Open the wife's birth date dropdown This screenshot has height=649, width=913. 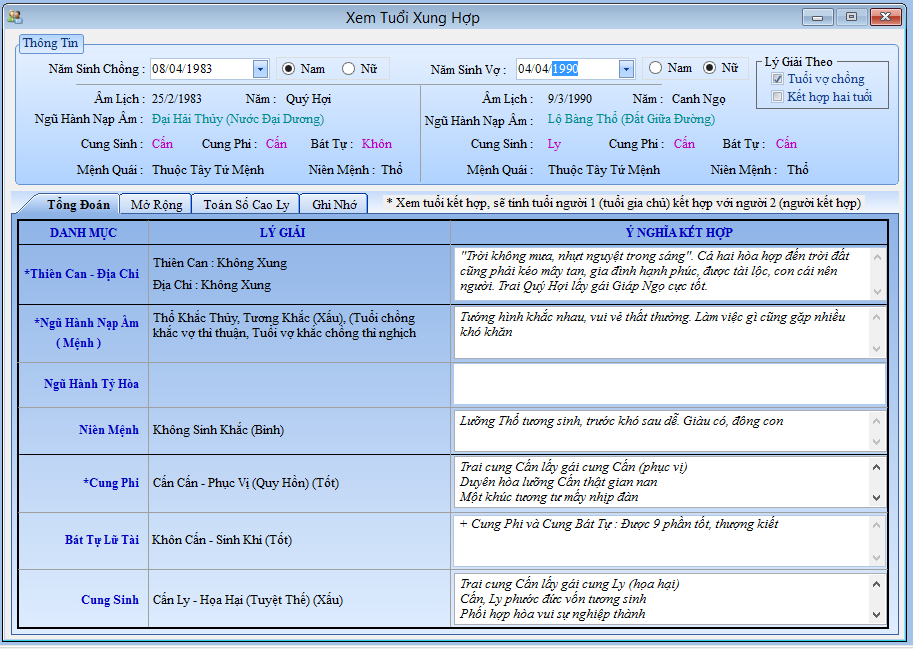626,69
